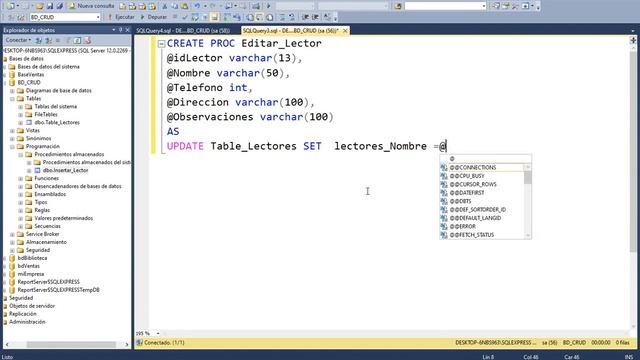Switch to the SQLQuery3.sql tab
This screenshot has width=640, height=360.
pyautogui.click(x=290, y=31)
